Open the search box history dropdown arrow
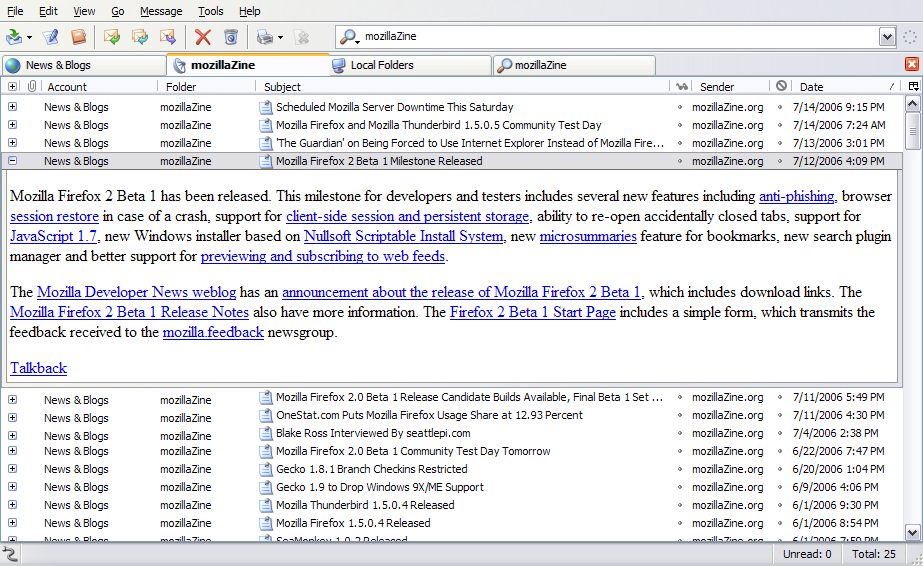The height and width of the screenshot is (566, 923). click(x=887, y=37)
